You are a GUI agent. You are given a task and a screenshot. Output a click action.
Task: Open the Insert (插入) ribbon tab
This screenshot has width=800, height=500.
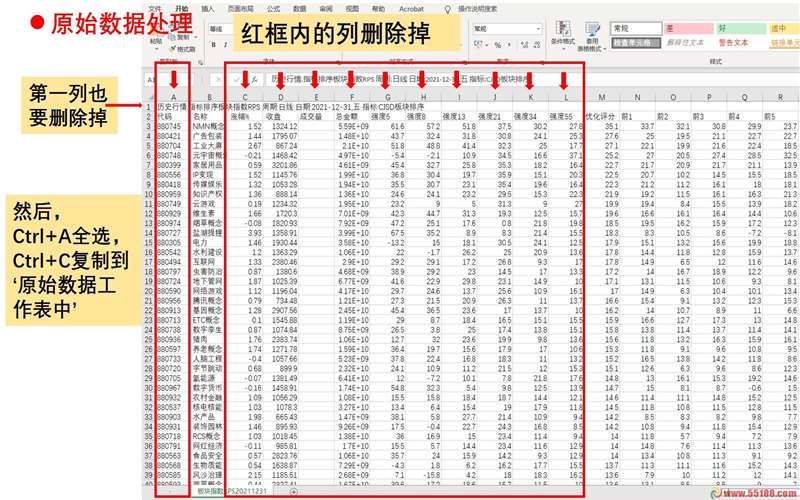pyautogui.click(x=208, y=8)
